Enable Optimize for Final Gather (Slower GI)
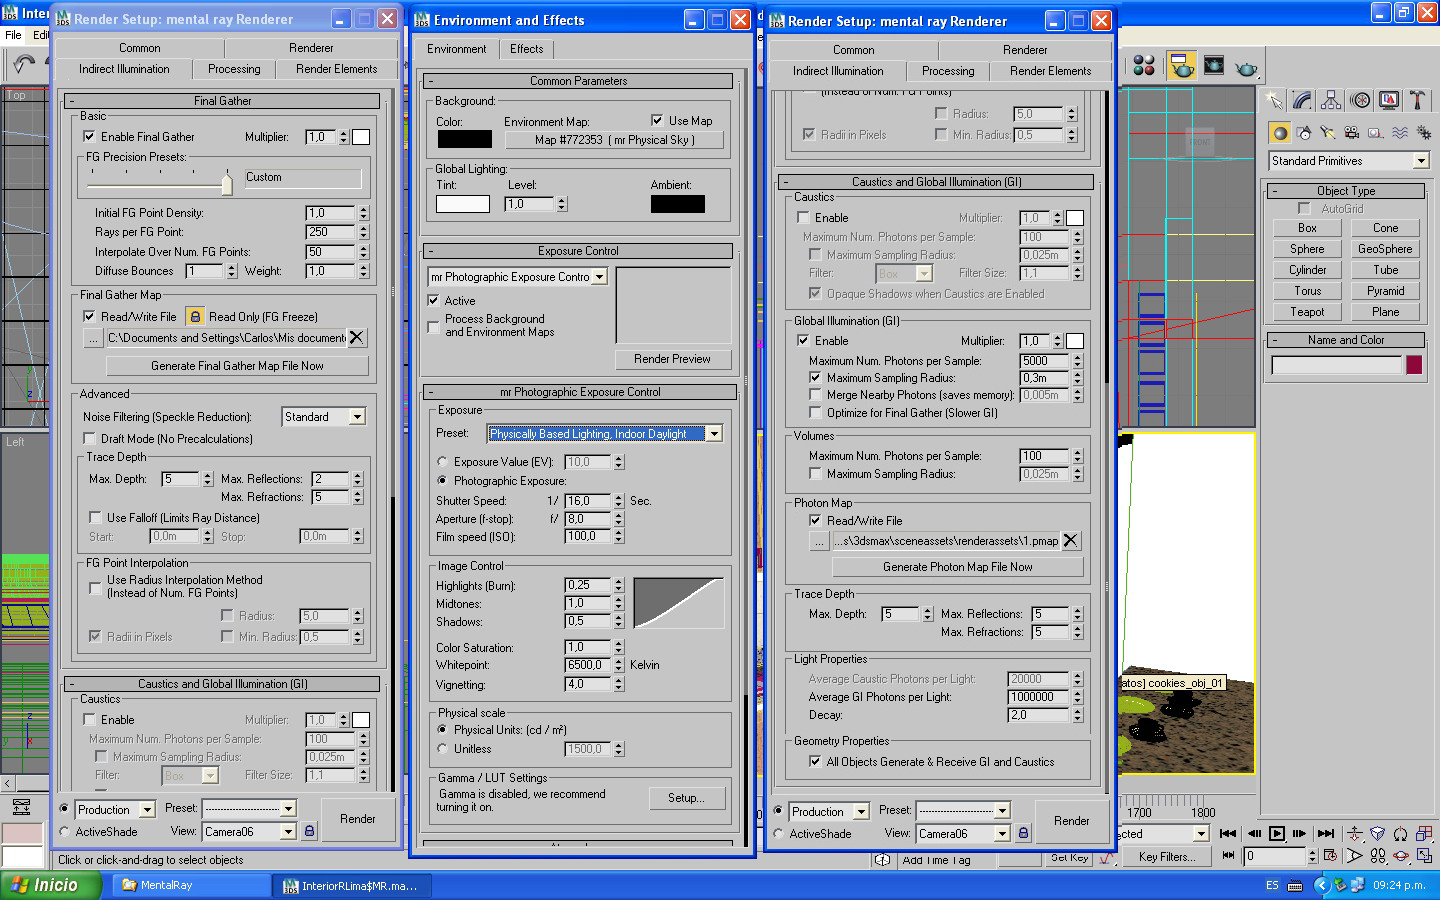The width and height of the screenshot is (1440, 900). point(815,413)
